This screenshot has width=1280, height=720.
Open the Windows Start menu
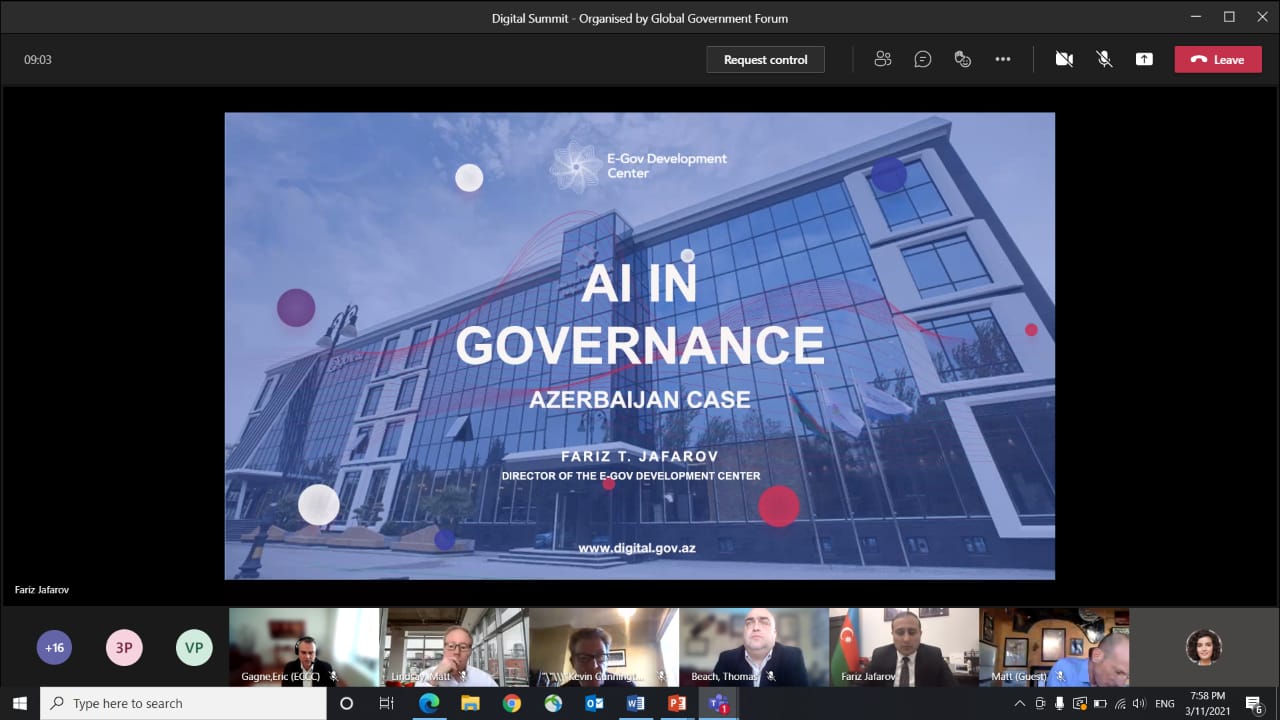coord(19,703)
